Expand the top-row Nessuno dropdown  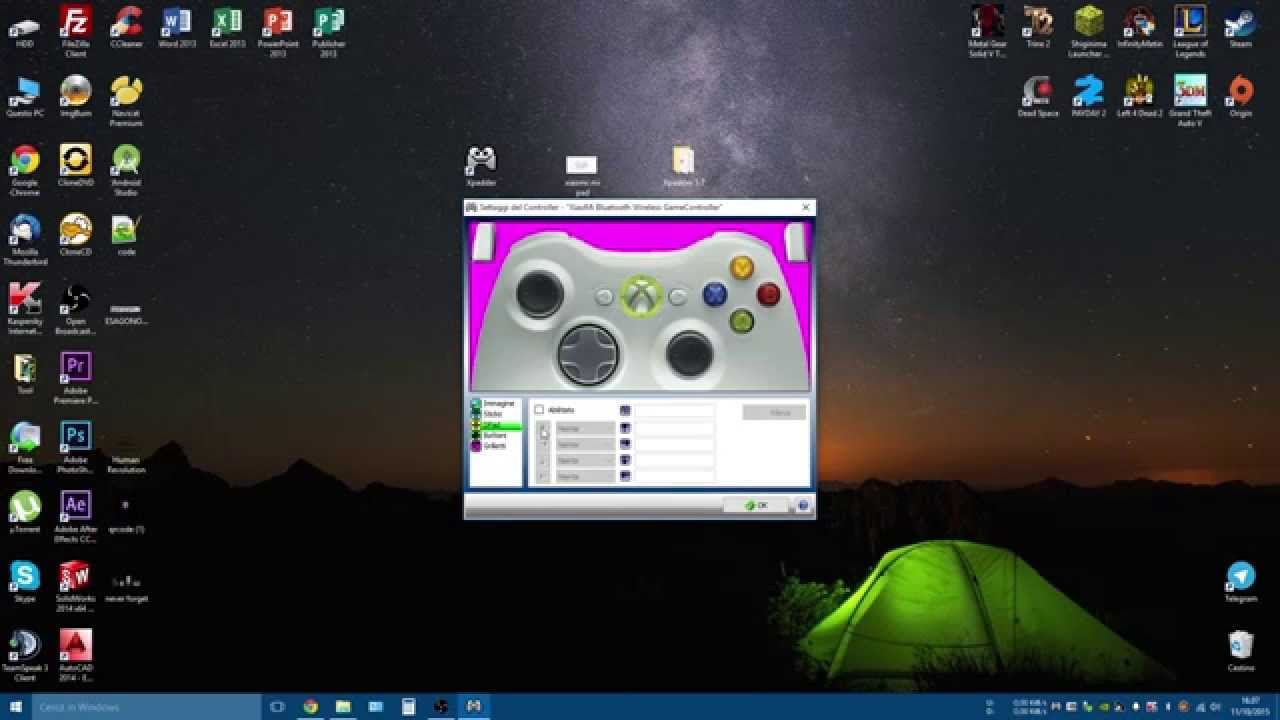pos(585,428)
